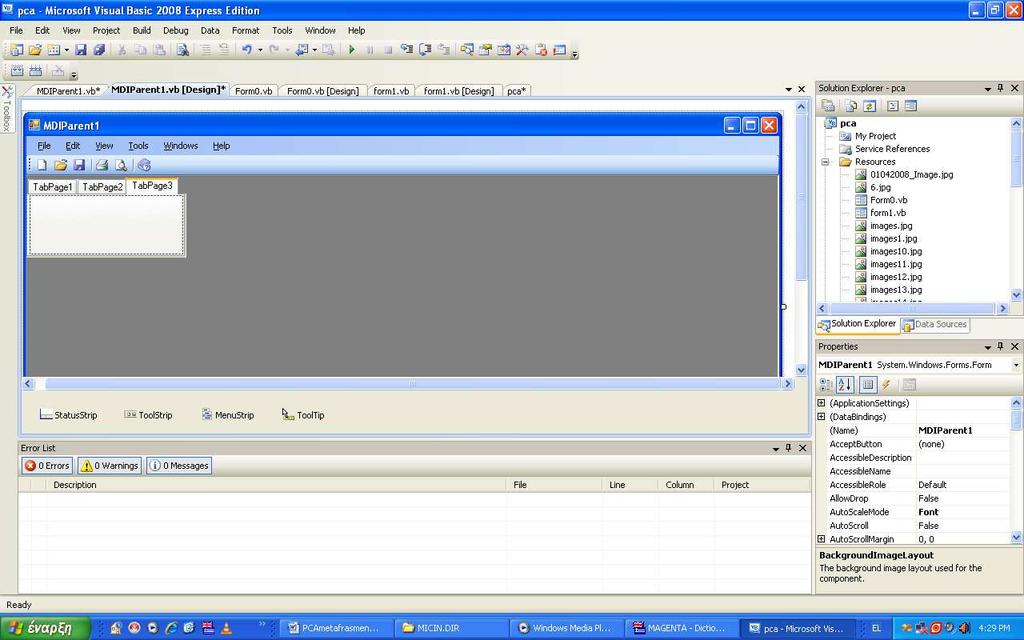Viewport: 1024px width, 640px height.
Task: Open the Properties Window toolbar icon
Action: [485, 50]
